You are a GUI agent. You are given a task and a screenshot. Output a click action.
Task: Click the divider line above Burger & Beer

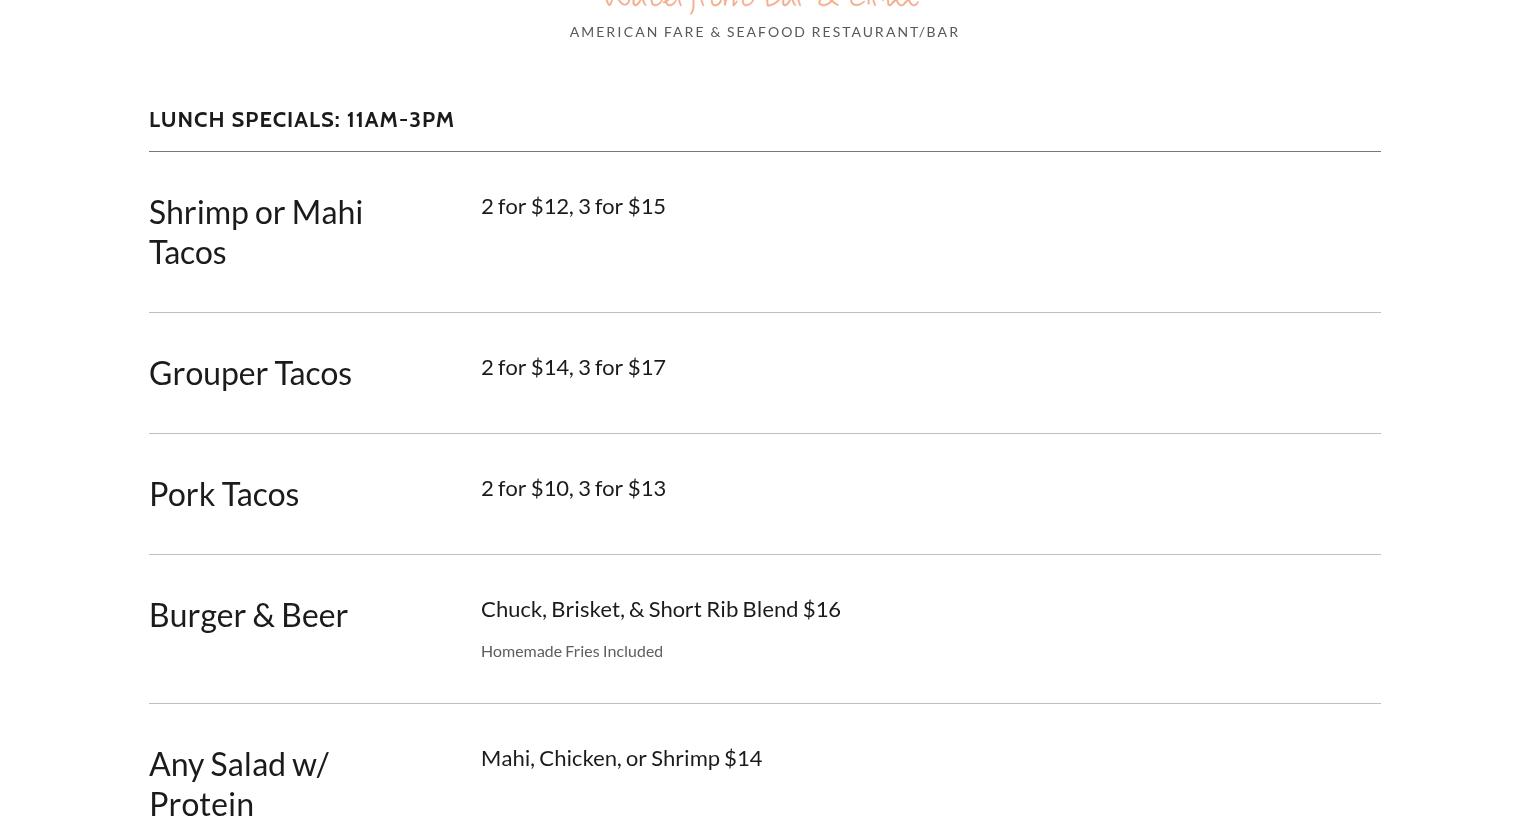[764, 555]
